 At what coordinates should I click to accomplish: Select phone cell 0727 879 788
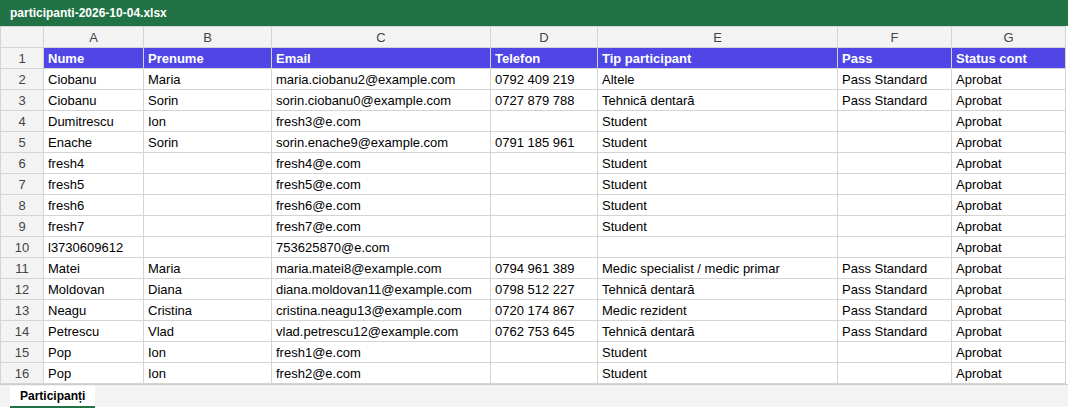click(544, 101)
